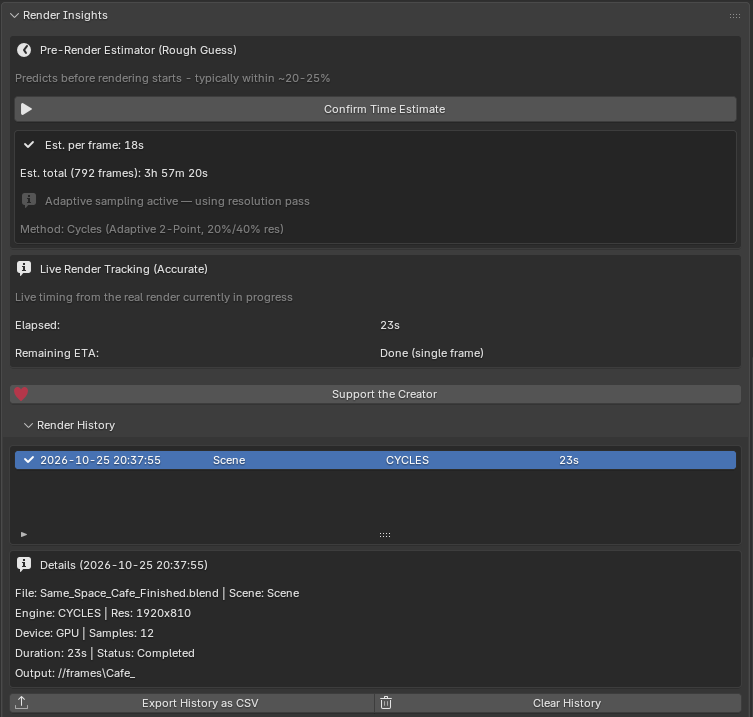Viewport: 753px width, 717px height.
Task: Collapse the Render History section
Action: pyautogui.click(x=28, y=425)
